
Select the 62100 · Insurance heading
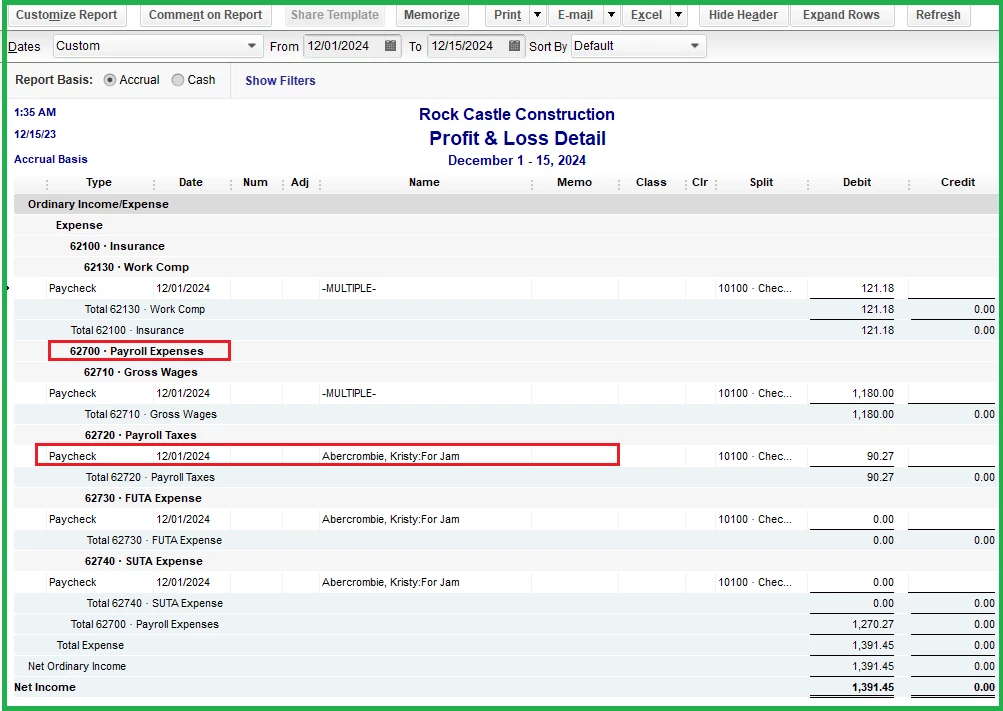pos(117,246)
